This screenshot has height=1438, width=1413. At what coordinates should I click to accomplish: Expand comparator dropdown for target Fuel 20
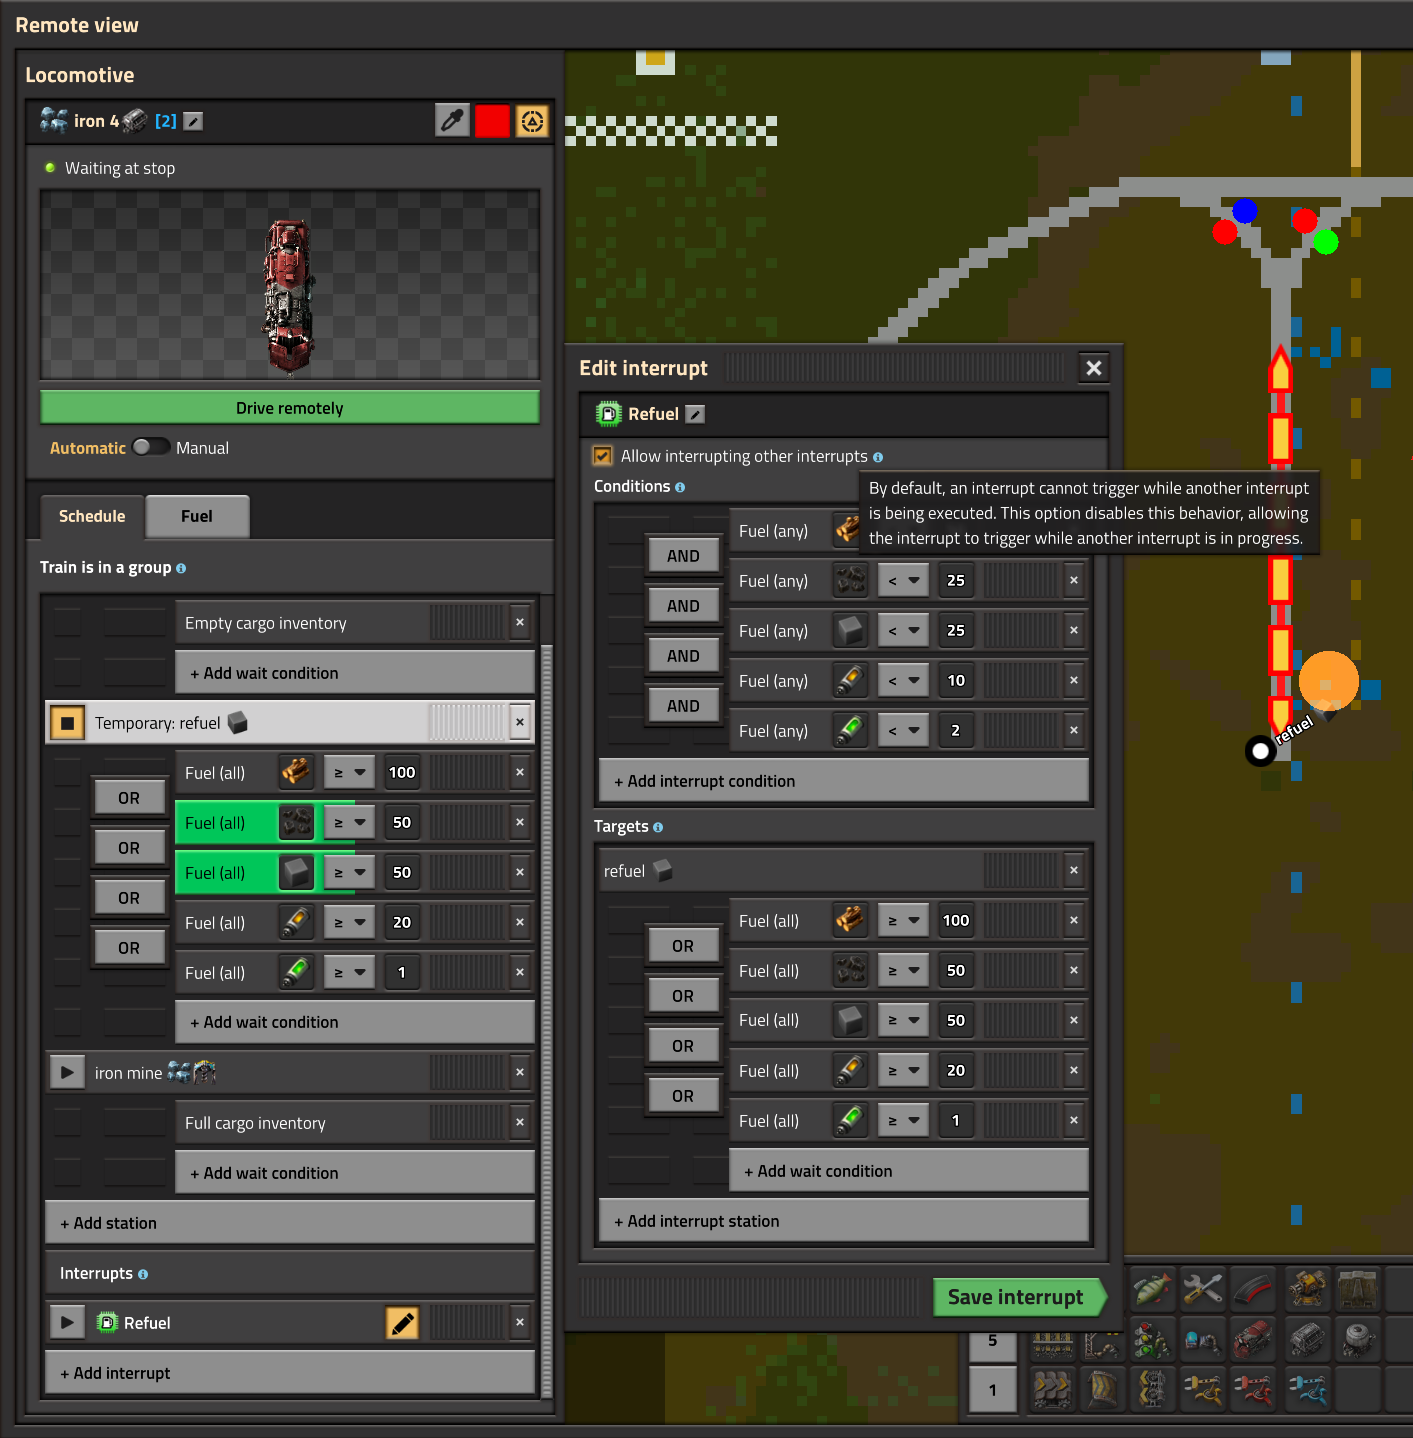click(903, 1070)
